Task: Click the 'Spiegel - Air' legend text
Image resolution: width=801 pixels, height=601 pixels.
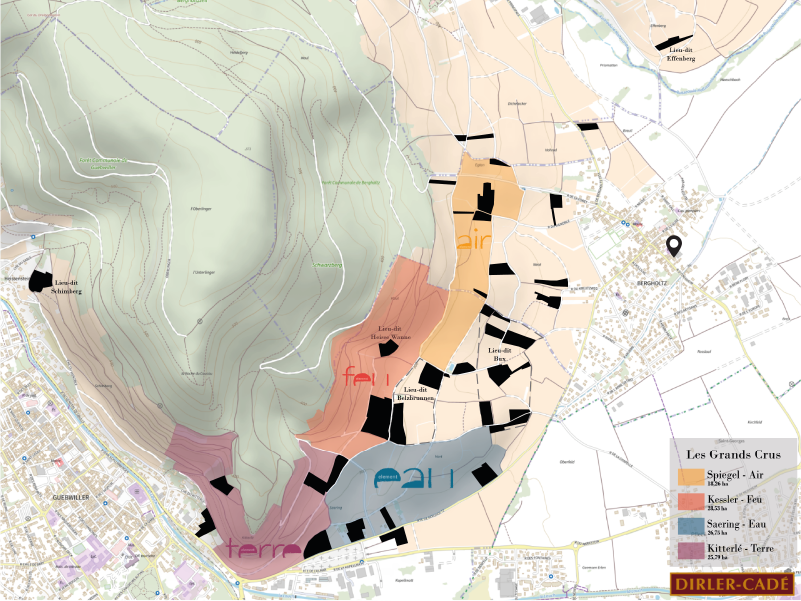Action: [x=735, y=473]
